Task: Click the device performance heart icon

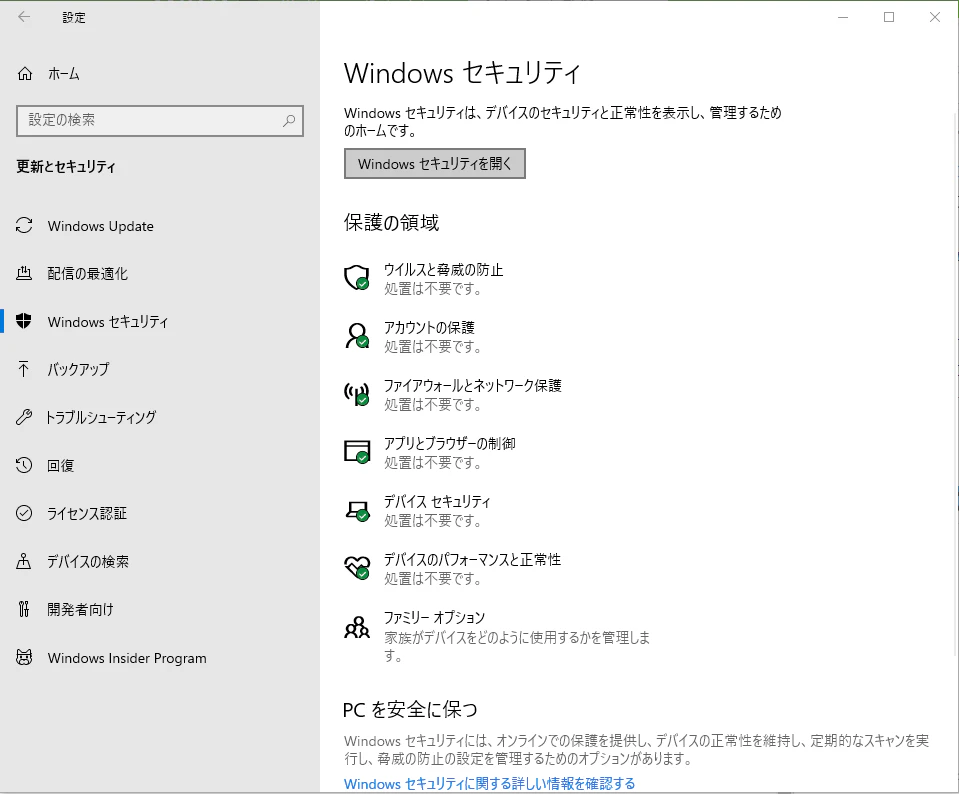Action: point(357,567)
